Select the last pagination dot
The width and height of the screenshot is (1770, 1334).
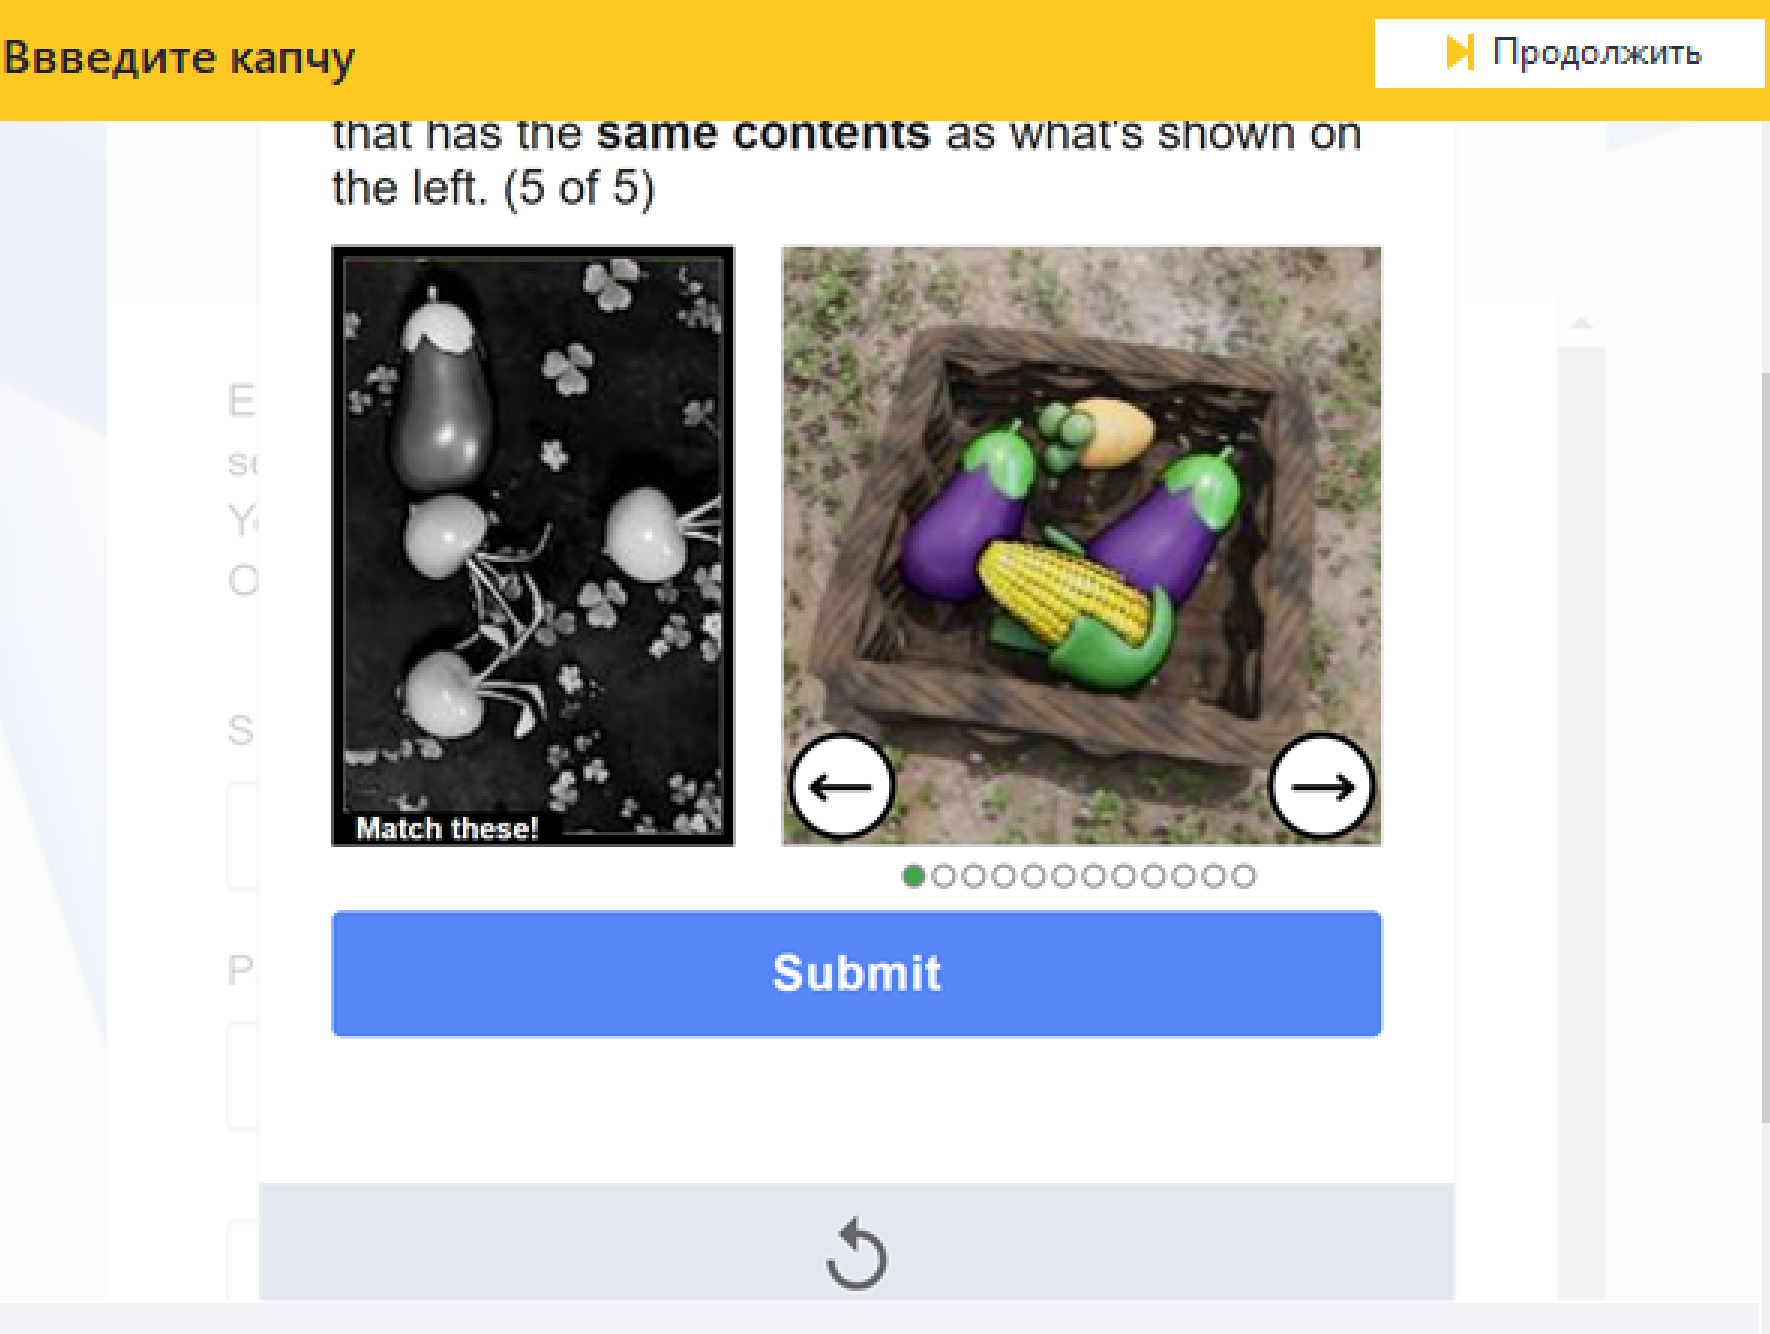pyautogui.click(x=1243, y=876)
